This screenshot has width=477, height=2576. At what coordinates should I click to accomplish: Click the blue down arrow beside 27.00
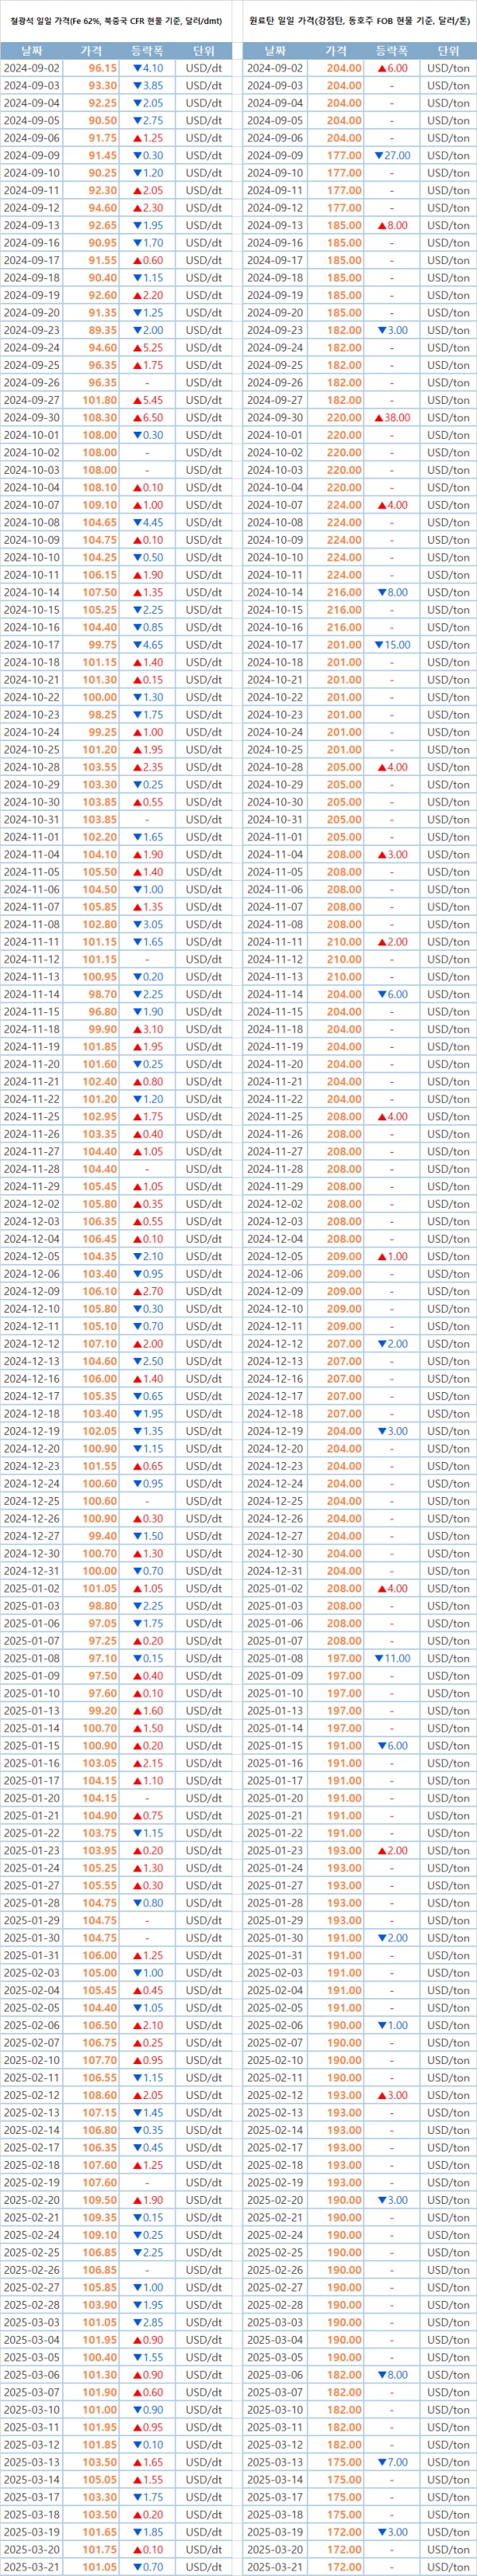378,156
